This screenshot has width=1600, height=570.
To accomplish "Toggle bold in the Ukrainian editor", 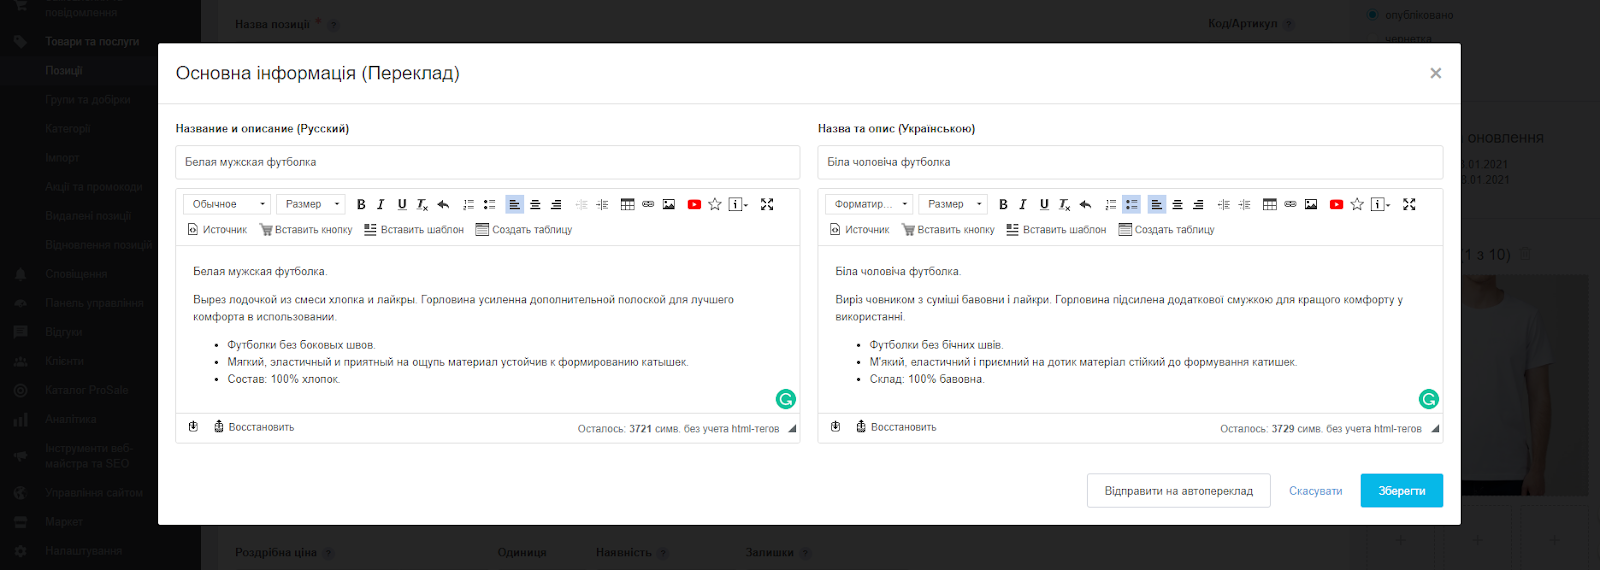I will tap(1003, 204).
